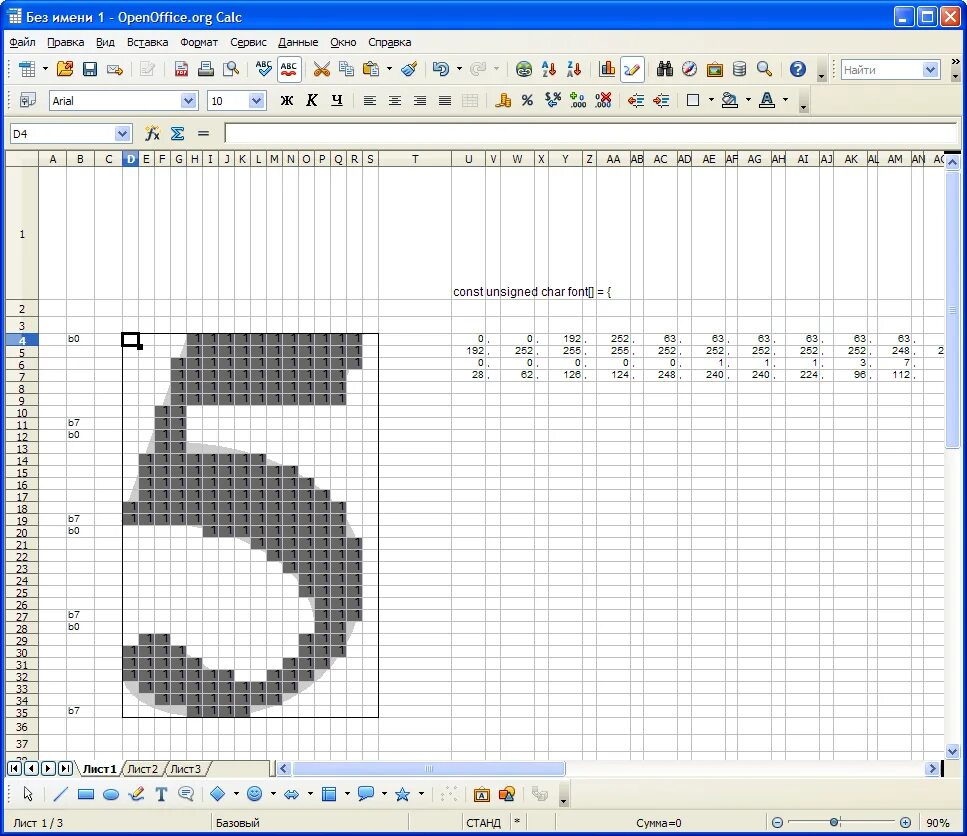Click the Function equals button

[204, 133]
